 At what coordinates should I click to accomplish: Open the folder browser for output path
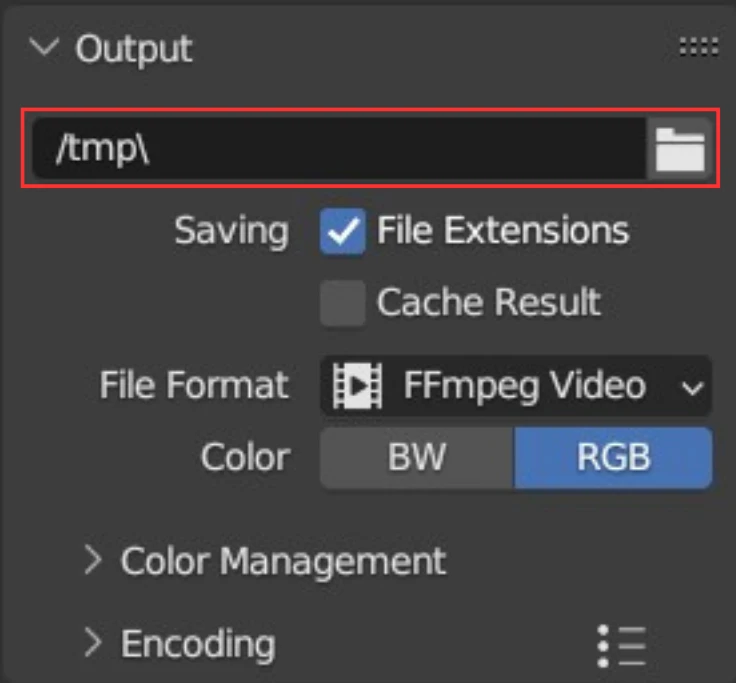(680, 149)
